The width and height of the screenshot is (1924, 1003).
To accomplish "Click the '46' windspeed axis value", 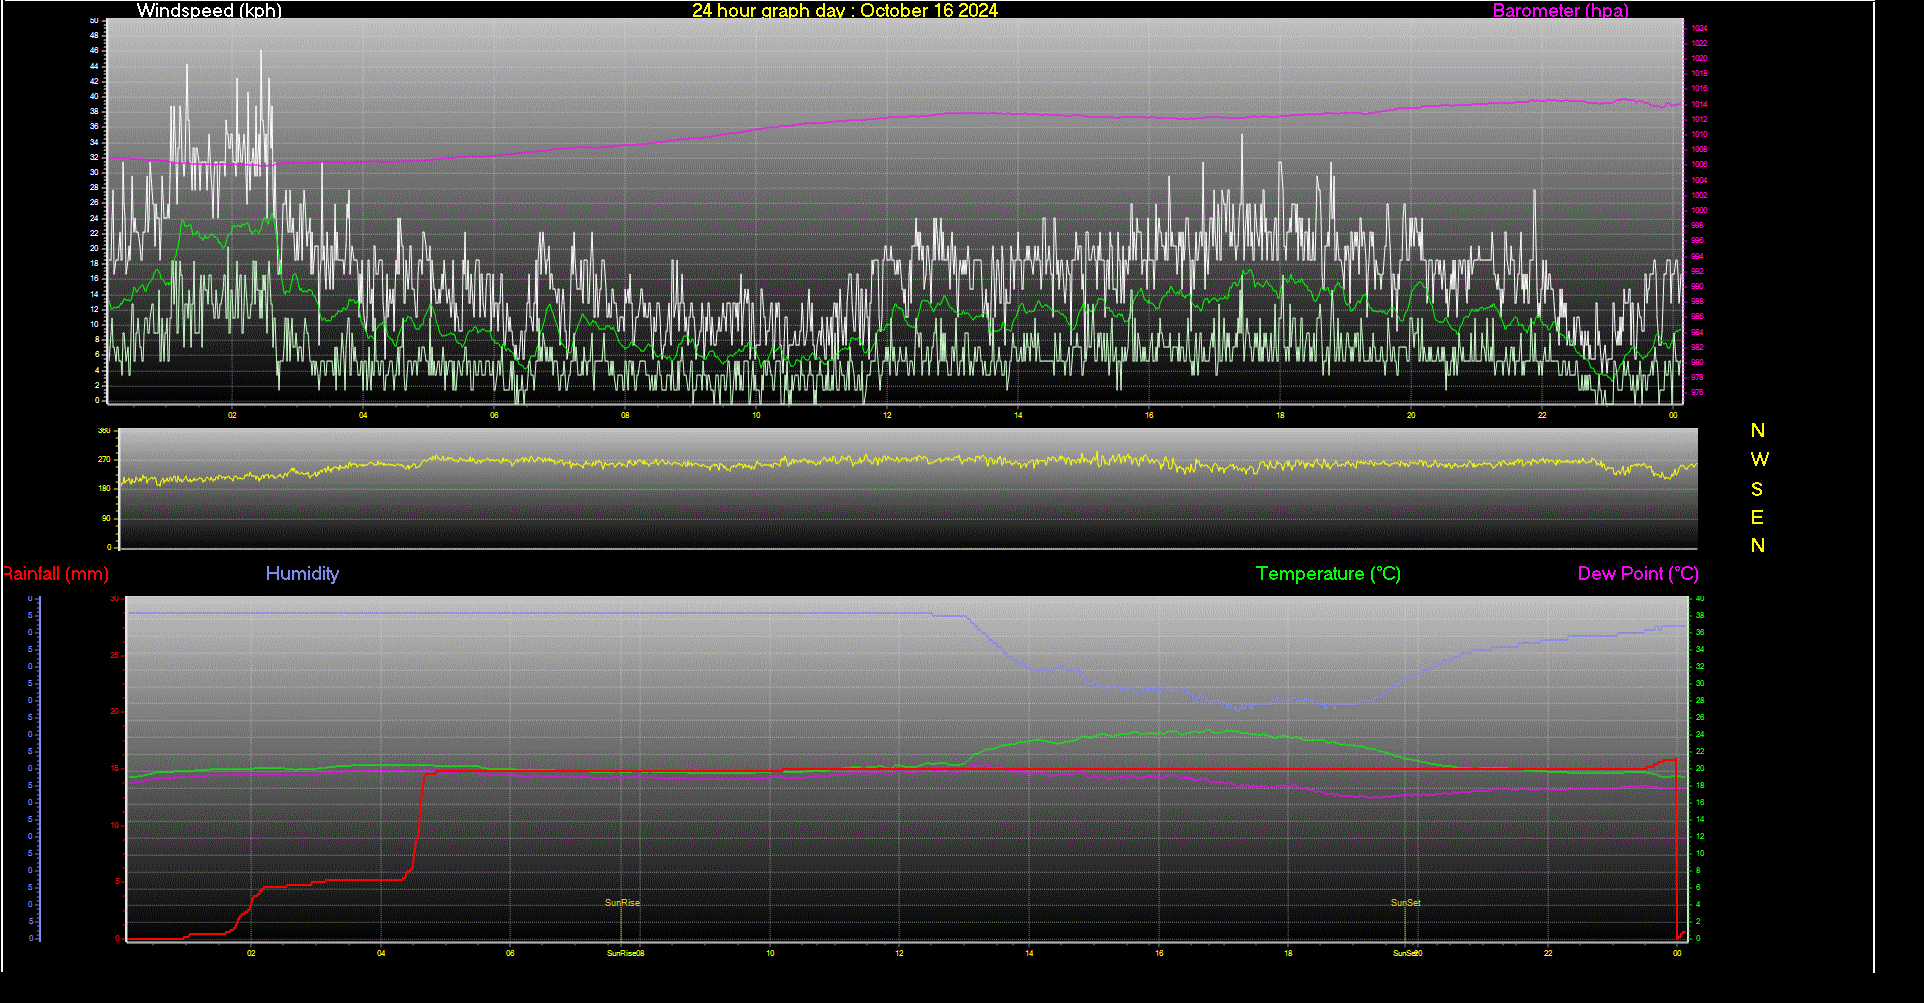I will pos(94,50).
